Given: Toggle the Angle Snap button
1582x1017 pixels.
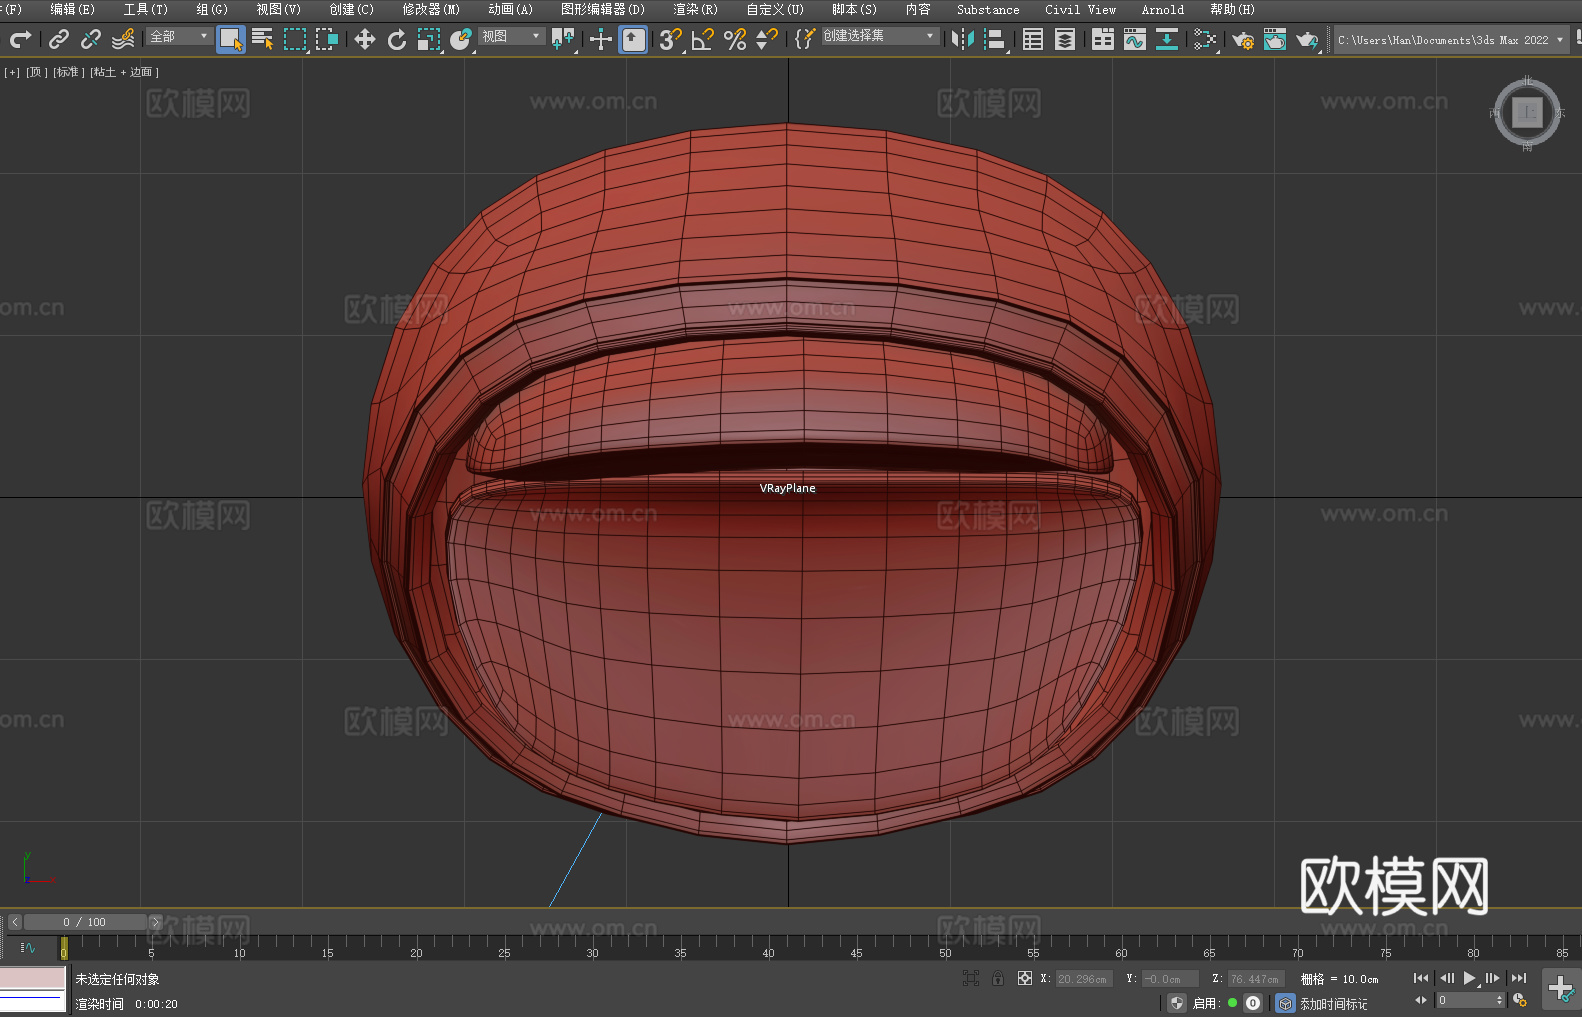Looking at the screenshot, I should 702,39.
